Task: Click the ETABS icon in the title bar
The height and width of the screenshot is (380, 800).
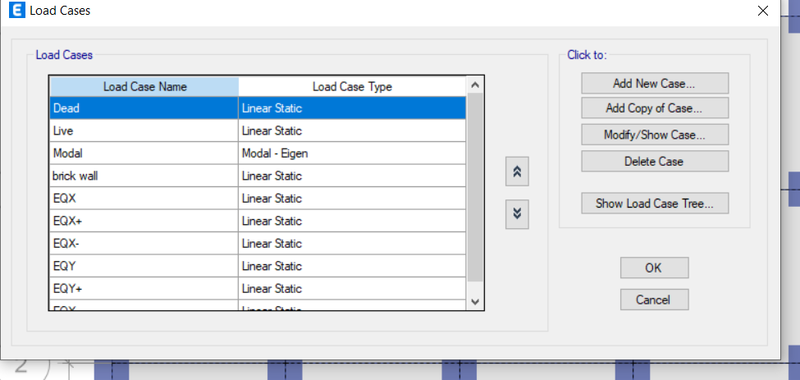Action: (17, 10)
